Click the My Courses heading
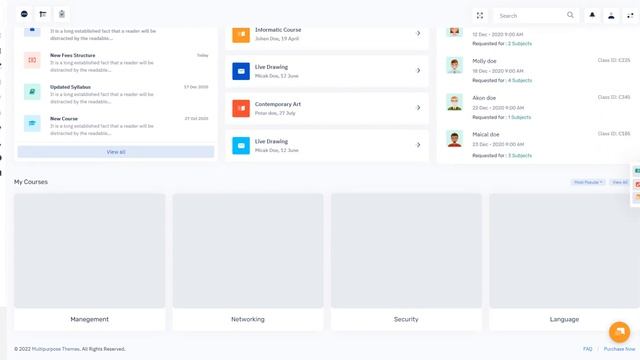The image size is (640, 360). [x=31, y=182]
